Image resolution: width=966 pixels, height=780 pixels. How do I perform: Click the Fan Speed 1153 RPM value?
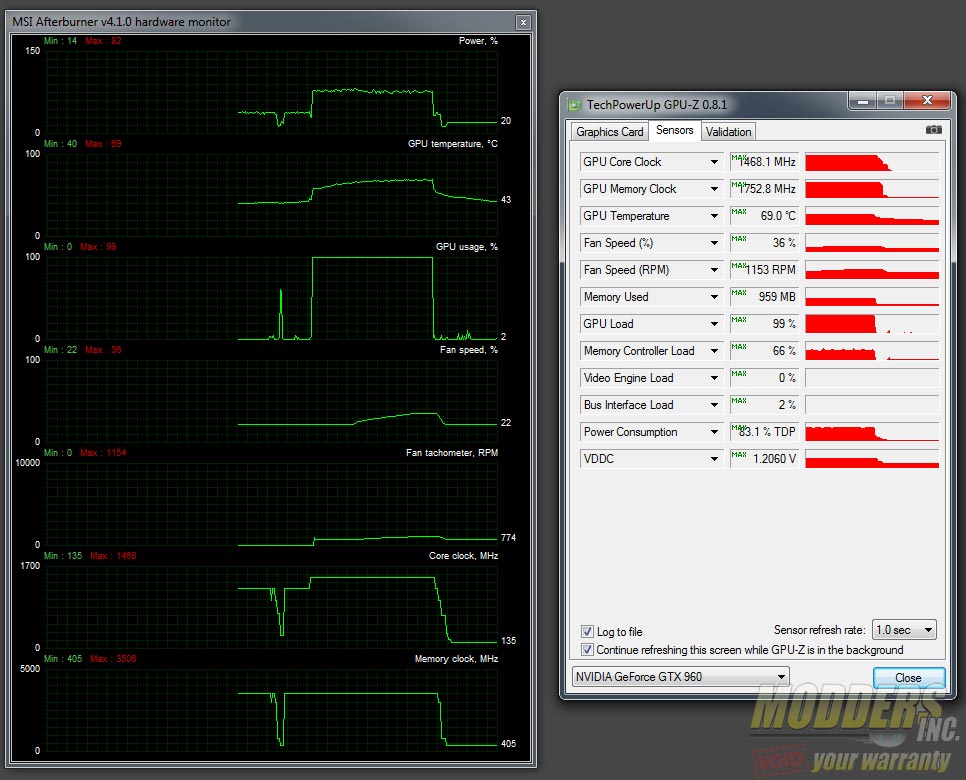tap(765, 270)
